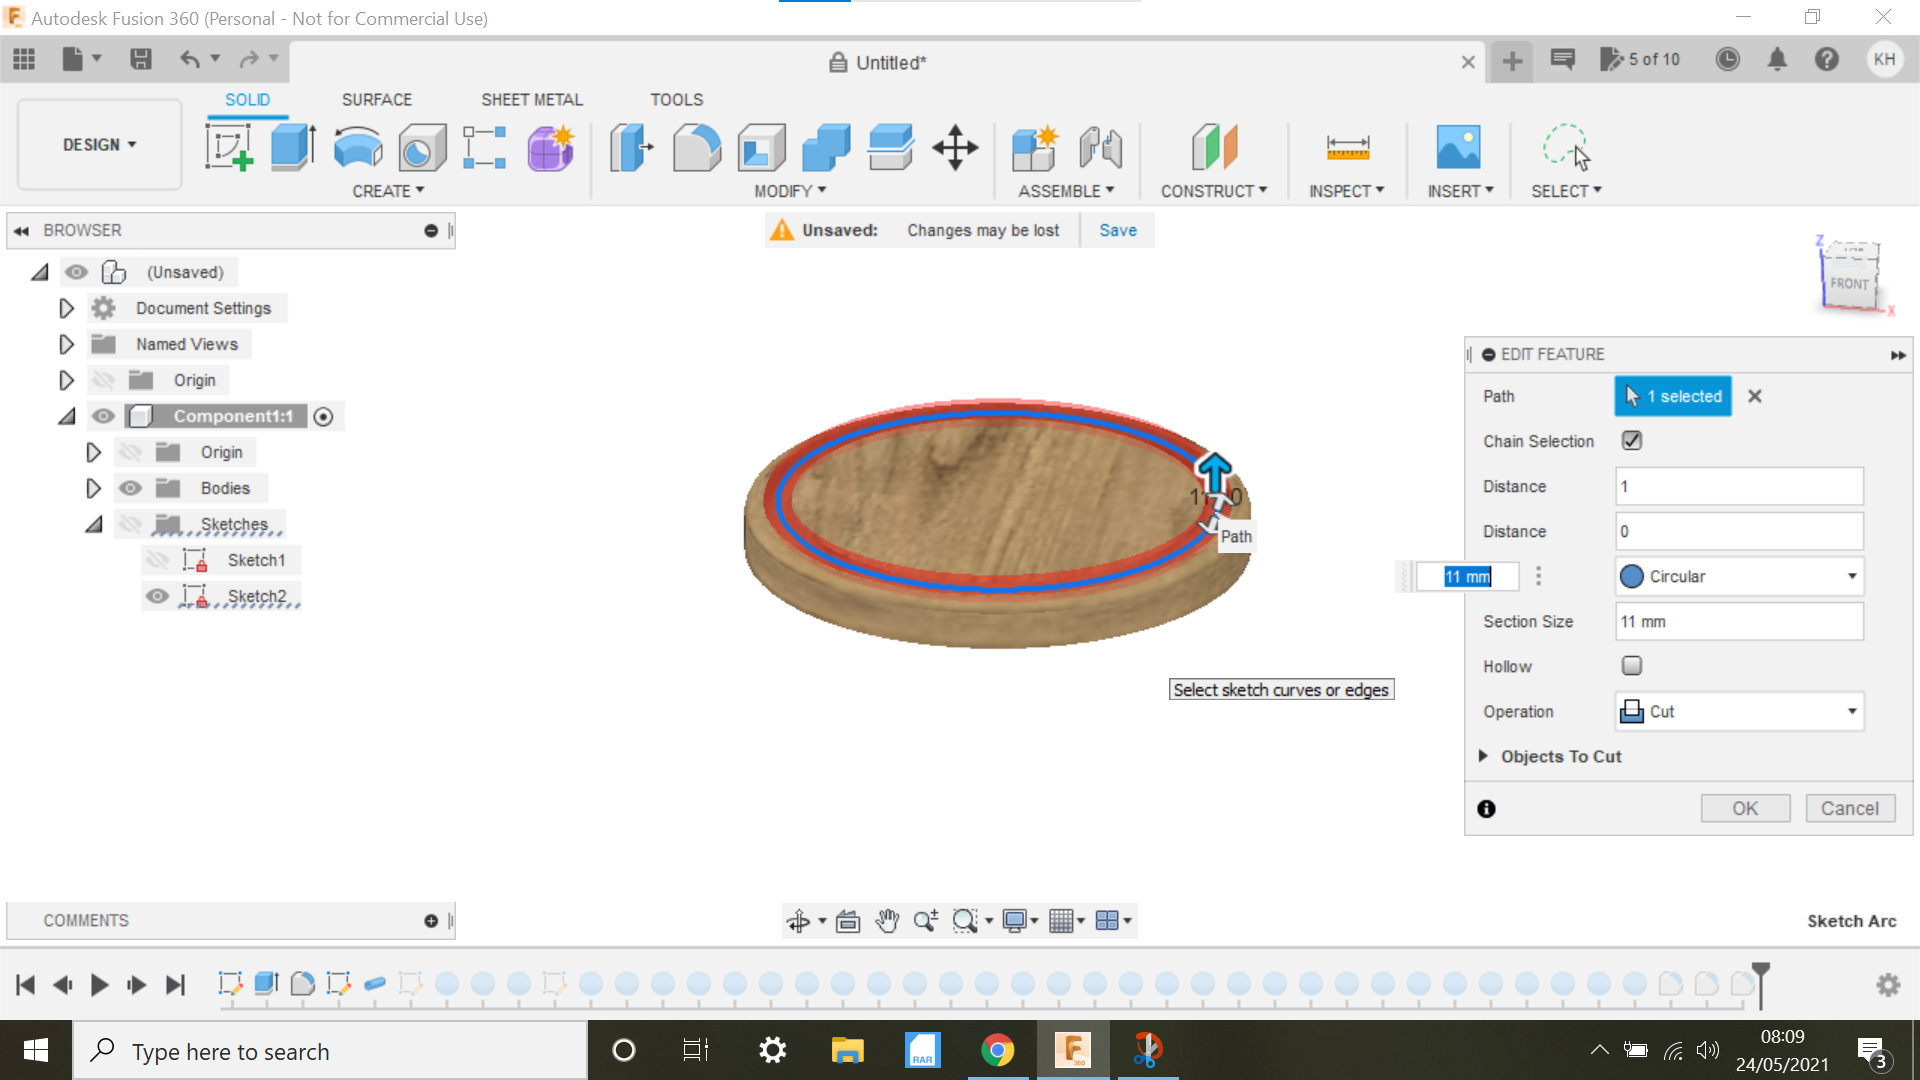Image resolution: width=1920 pixels, height=1080 pixels.
Task: Toggle visibility of Sketch2 in browser
Action: [158, 595]
